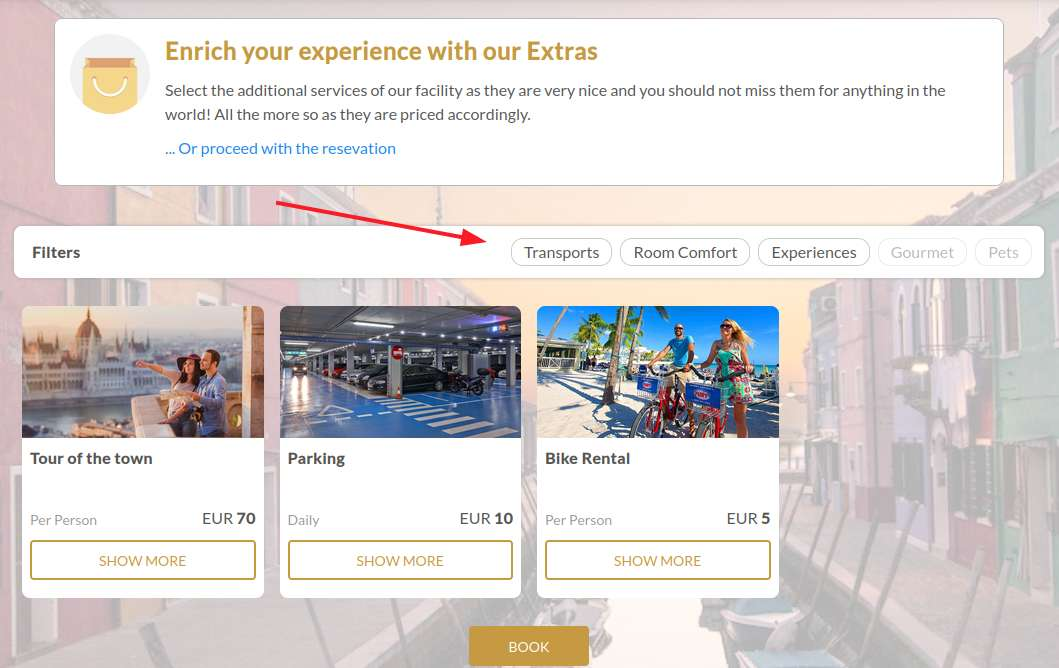Enable the Experiences filter chip

click(x=814, y=252)
